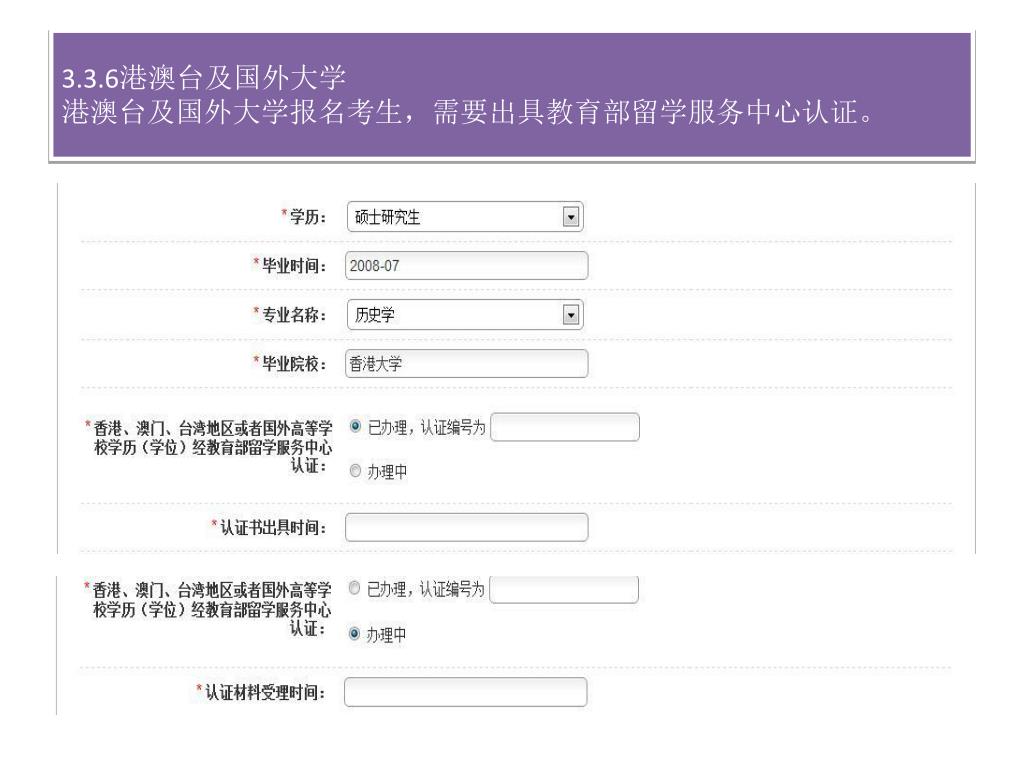Click the arrow icon of 专业名称 combo box

click(571, 315)
